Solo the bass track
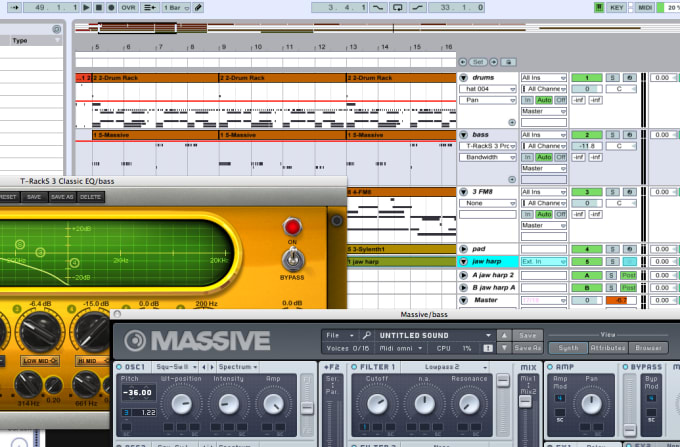This screenshot has width=680, height=447. [612, 135]
